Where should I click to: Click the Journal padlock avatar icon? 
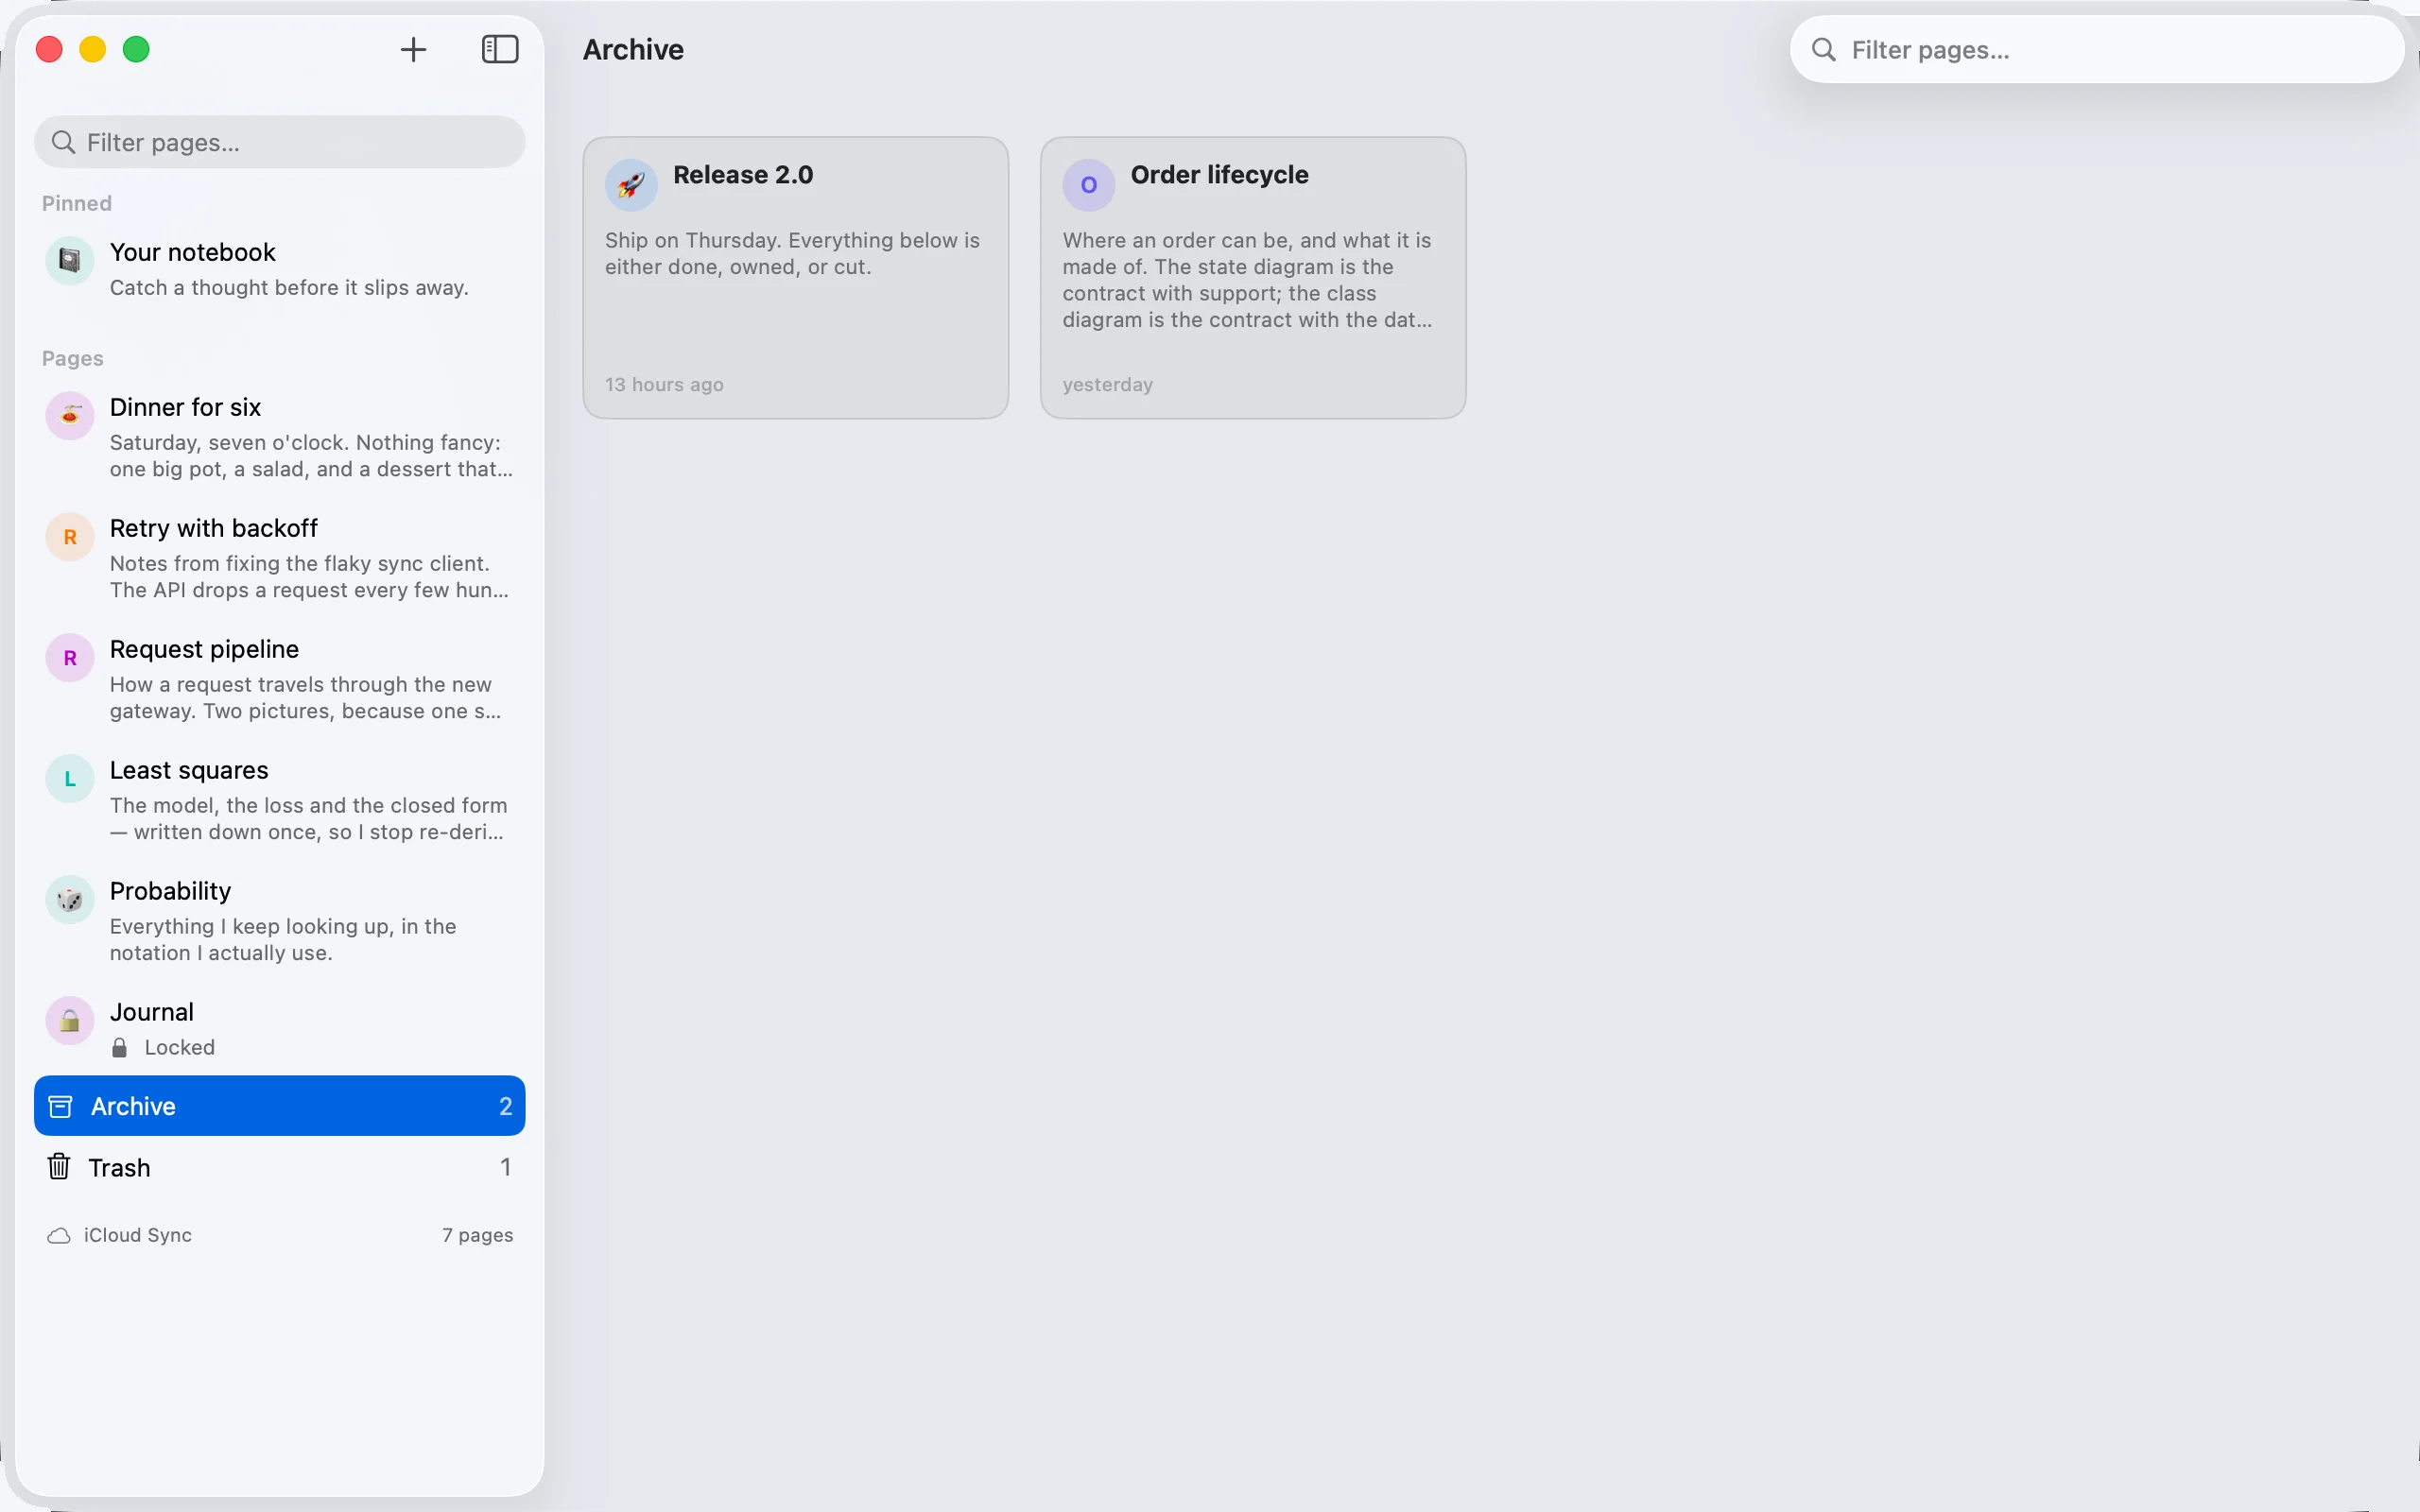click(70, 1021)
